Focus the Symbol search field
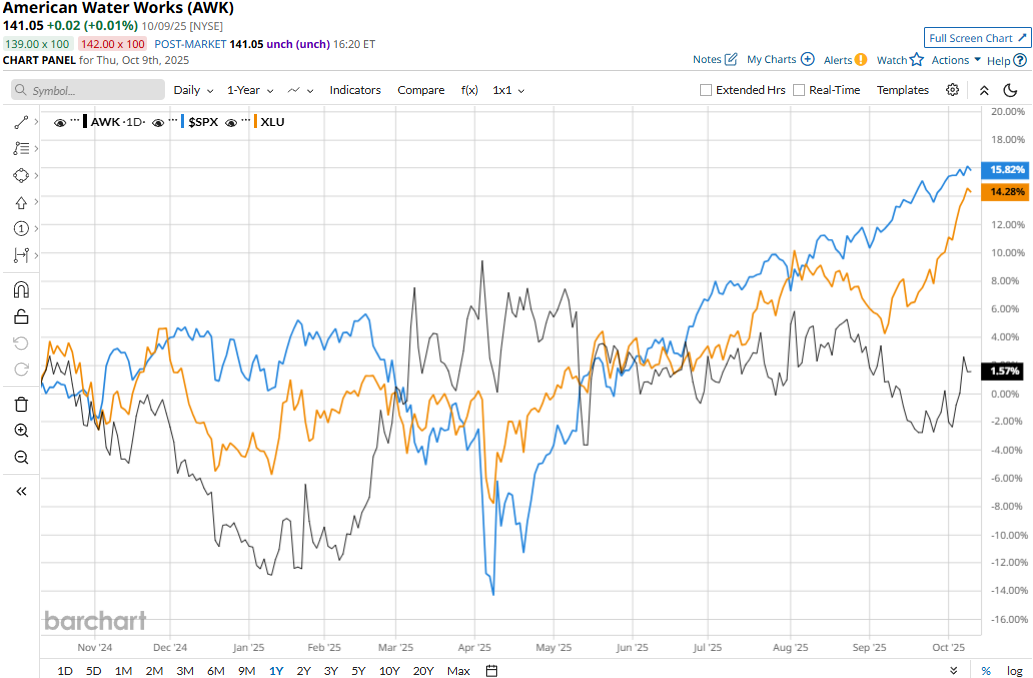Image resolution: width=1033 pixels, height=678 pixels. click(88, 90)
